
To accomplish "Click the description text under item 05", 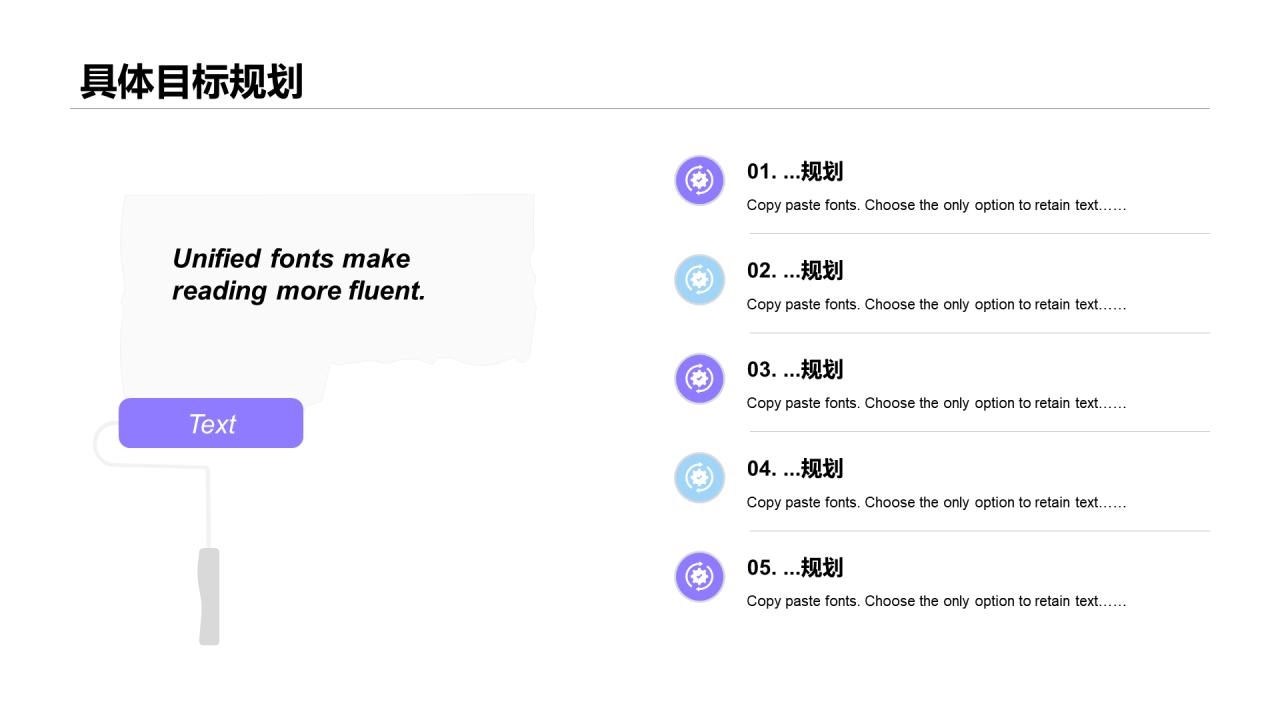I will (937, 601).
